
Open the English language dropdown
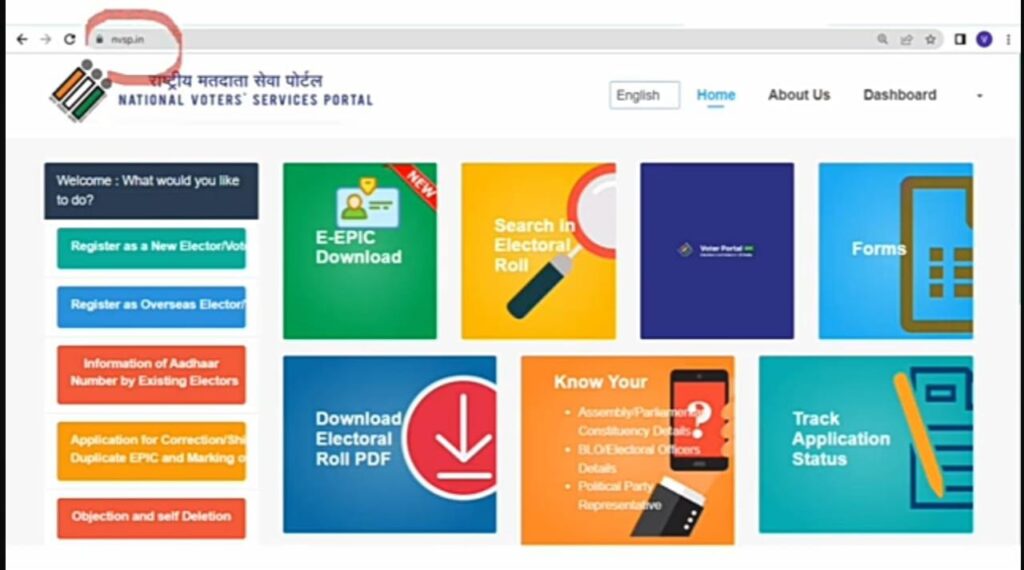pyautogui.click(x=645, y=95)
